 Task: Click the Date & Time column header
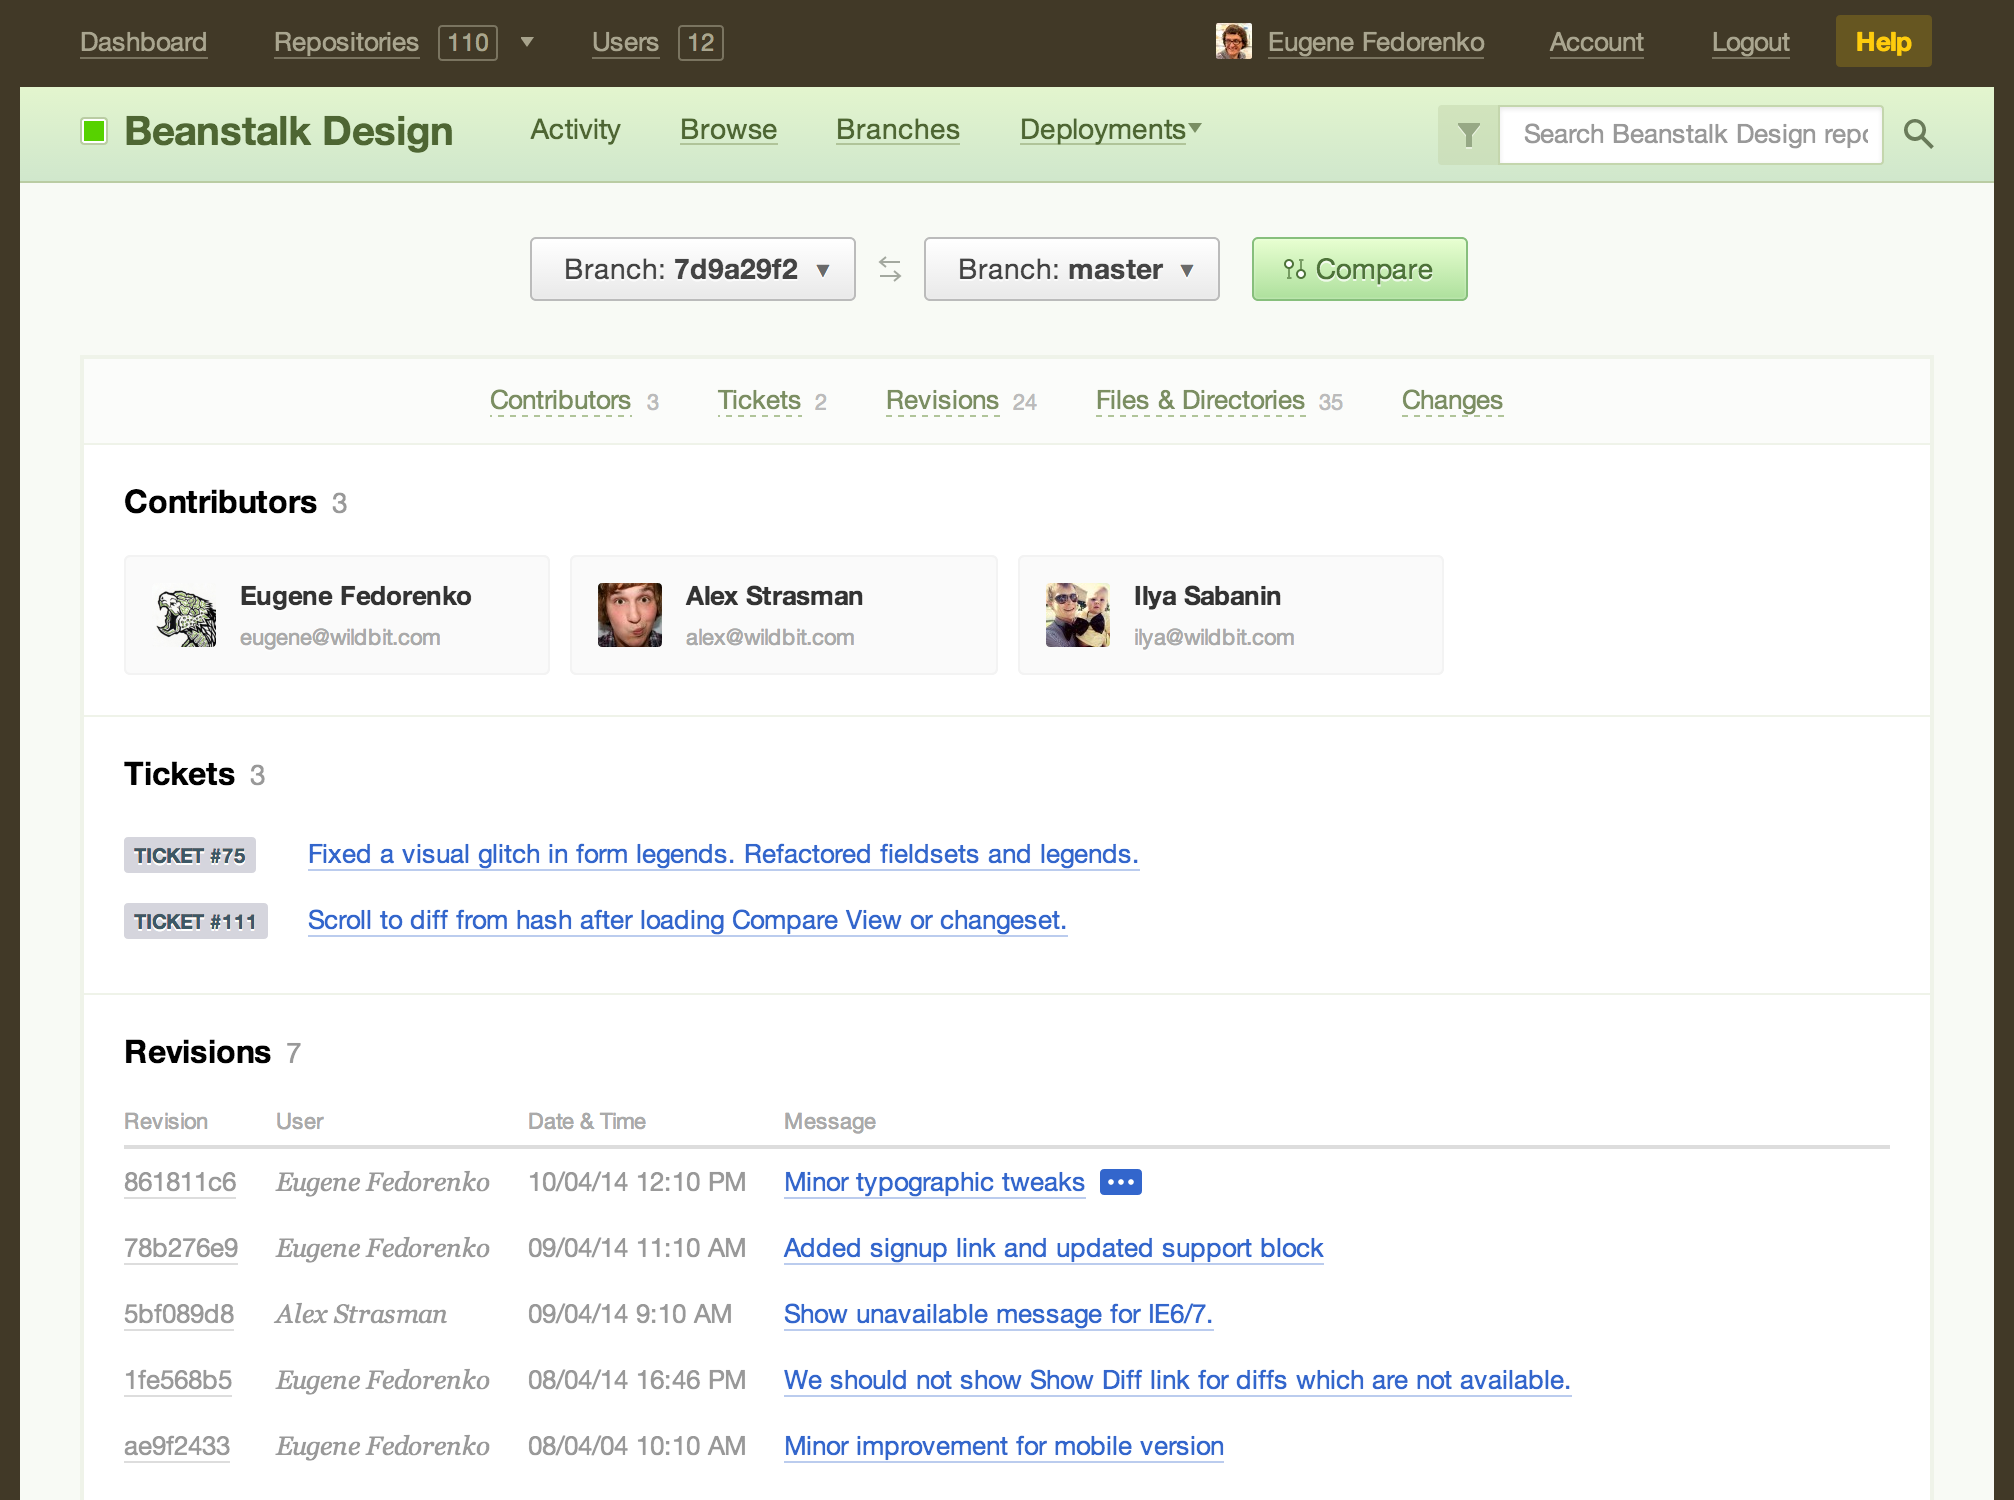[587, 1121]
